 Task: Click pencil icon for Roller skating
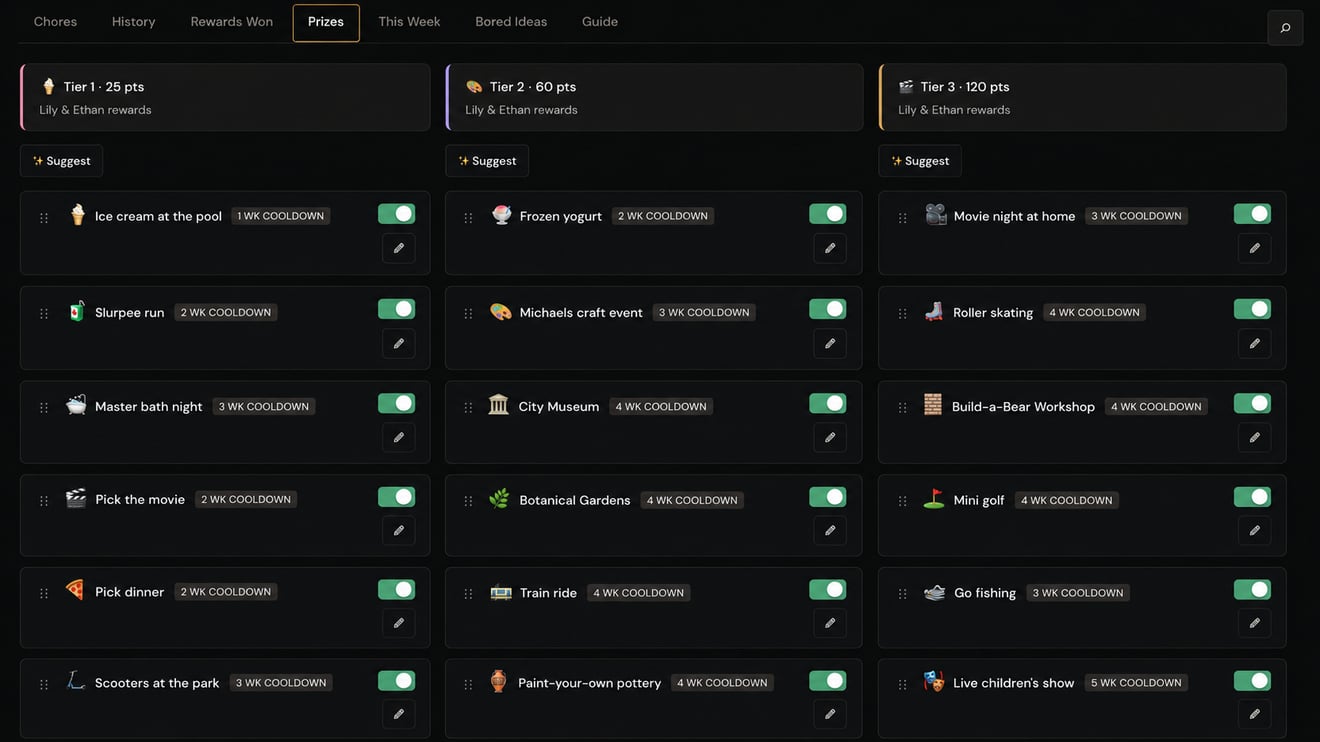tap(1254, 343)
